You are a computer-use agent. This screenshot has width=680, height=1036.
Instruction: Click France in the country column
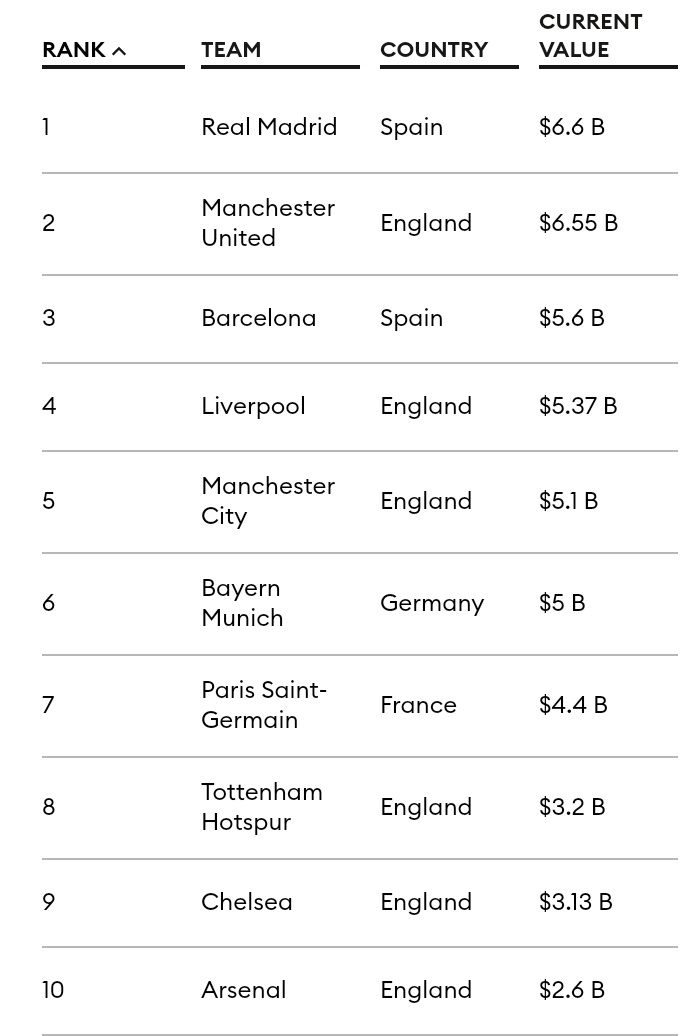coord(418,705)
